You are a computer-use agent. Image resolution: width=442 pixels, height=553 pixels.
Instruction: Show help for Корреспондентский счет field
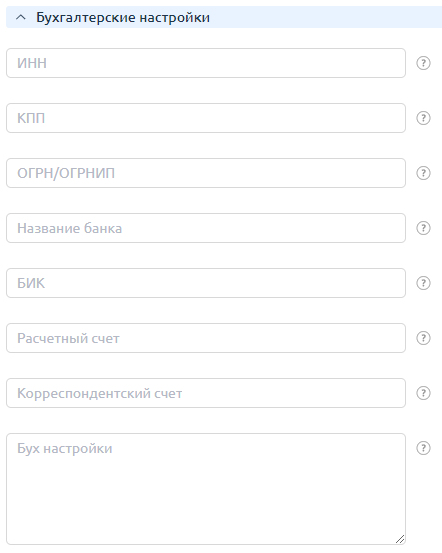[423, 393]
